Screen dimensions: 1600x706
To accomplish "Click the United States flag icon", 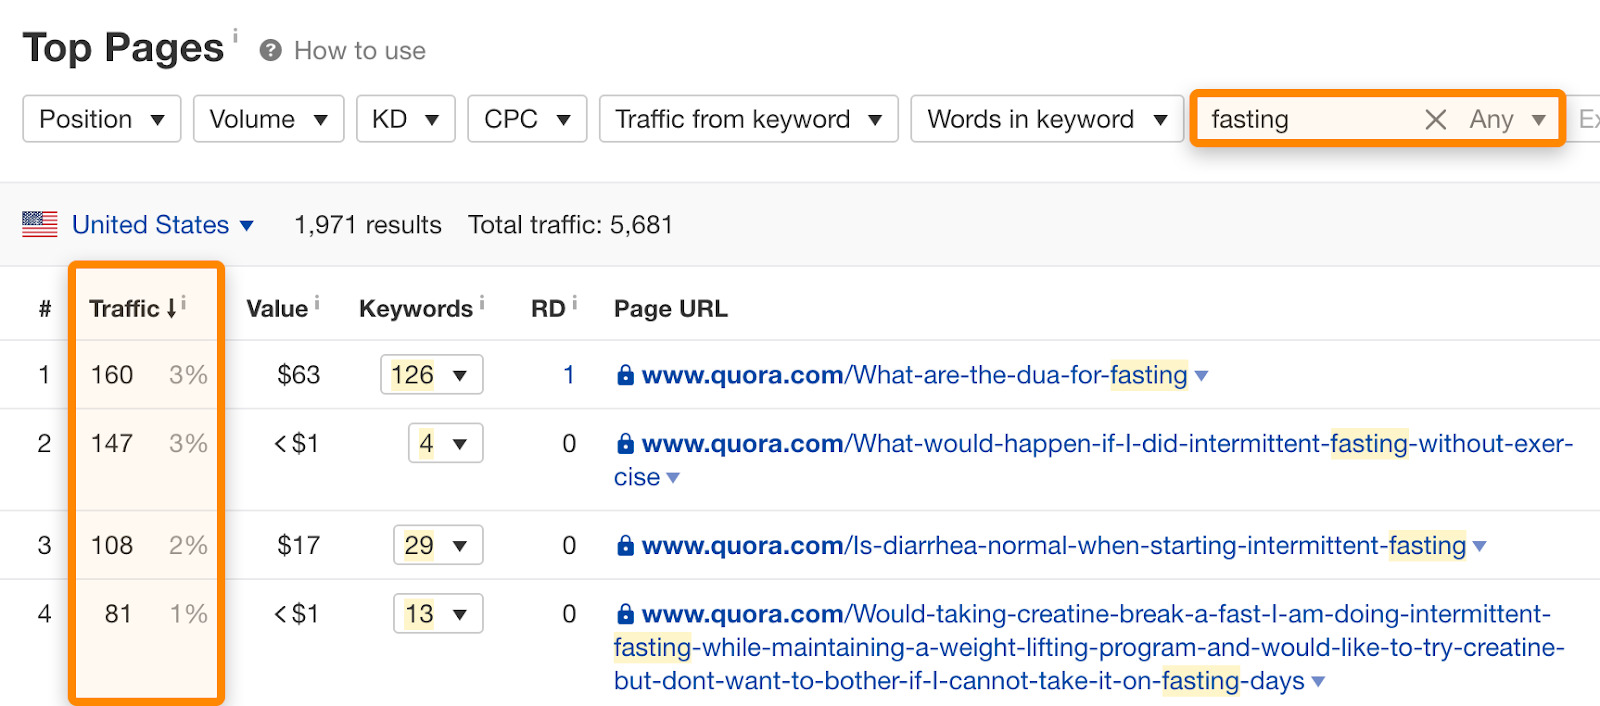I will pyautogui.click(x=40, y=224).
